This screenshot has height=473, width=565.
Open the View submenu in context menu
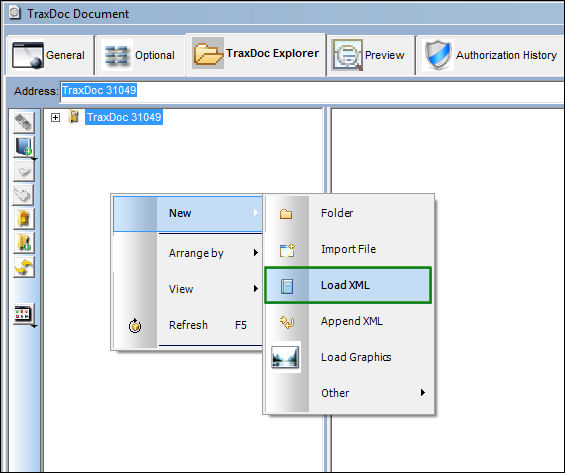tap(188, 289)
